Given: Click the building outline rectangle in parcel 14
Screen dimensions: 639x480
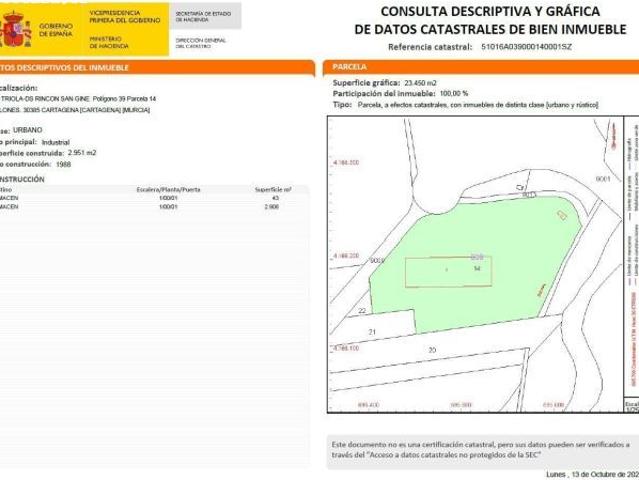Looking at the screenshot, I should [448, 272].
